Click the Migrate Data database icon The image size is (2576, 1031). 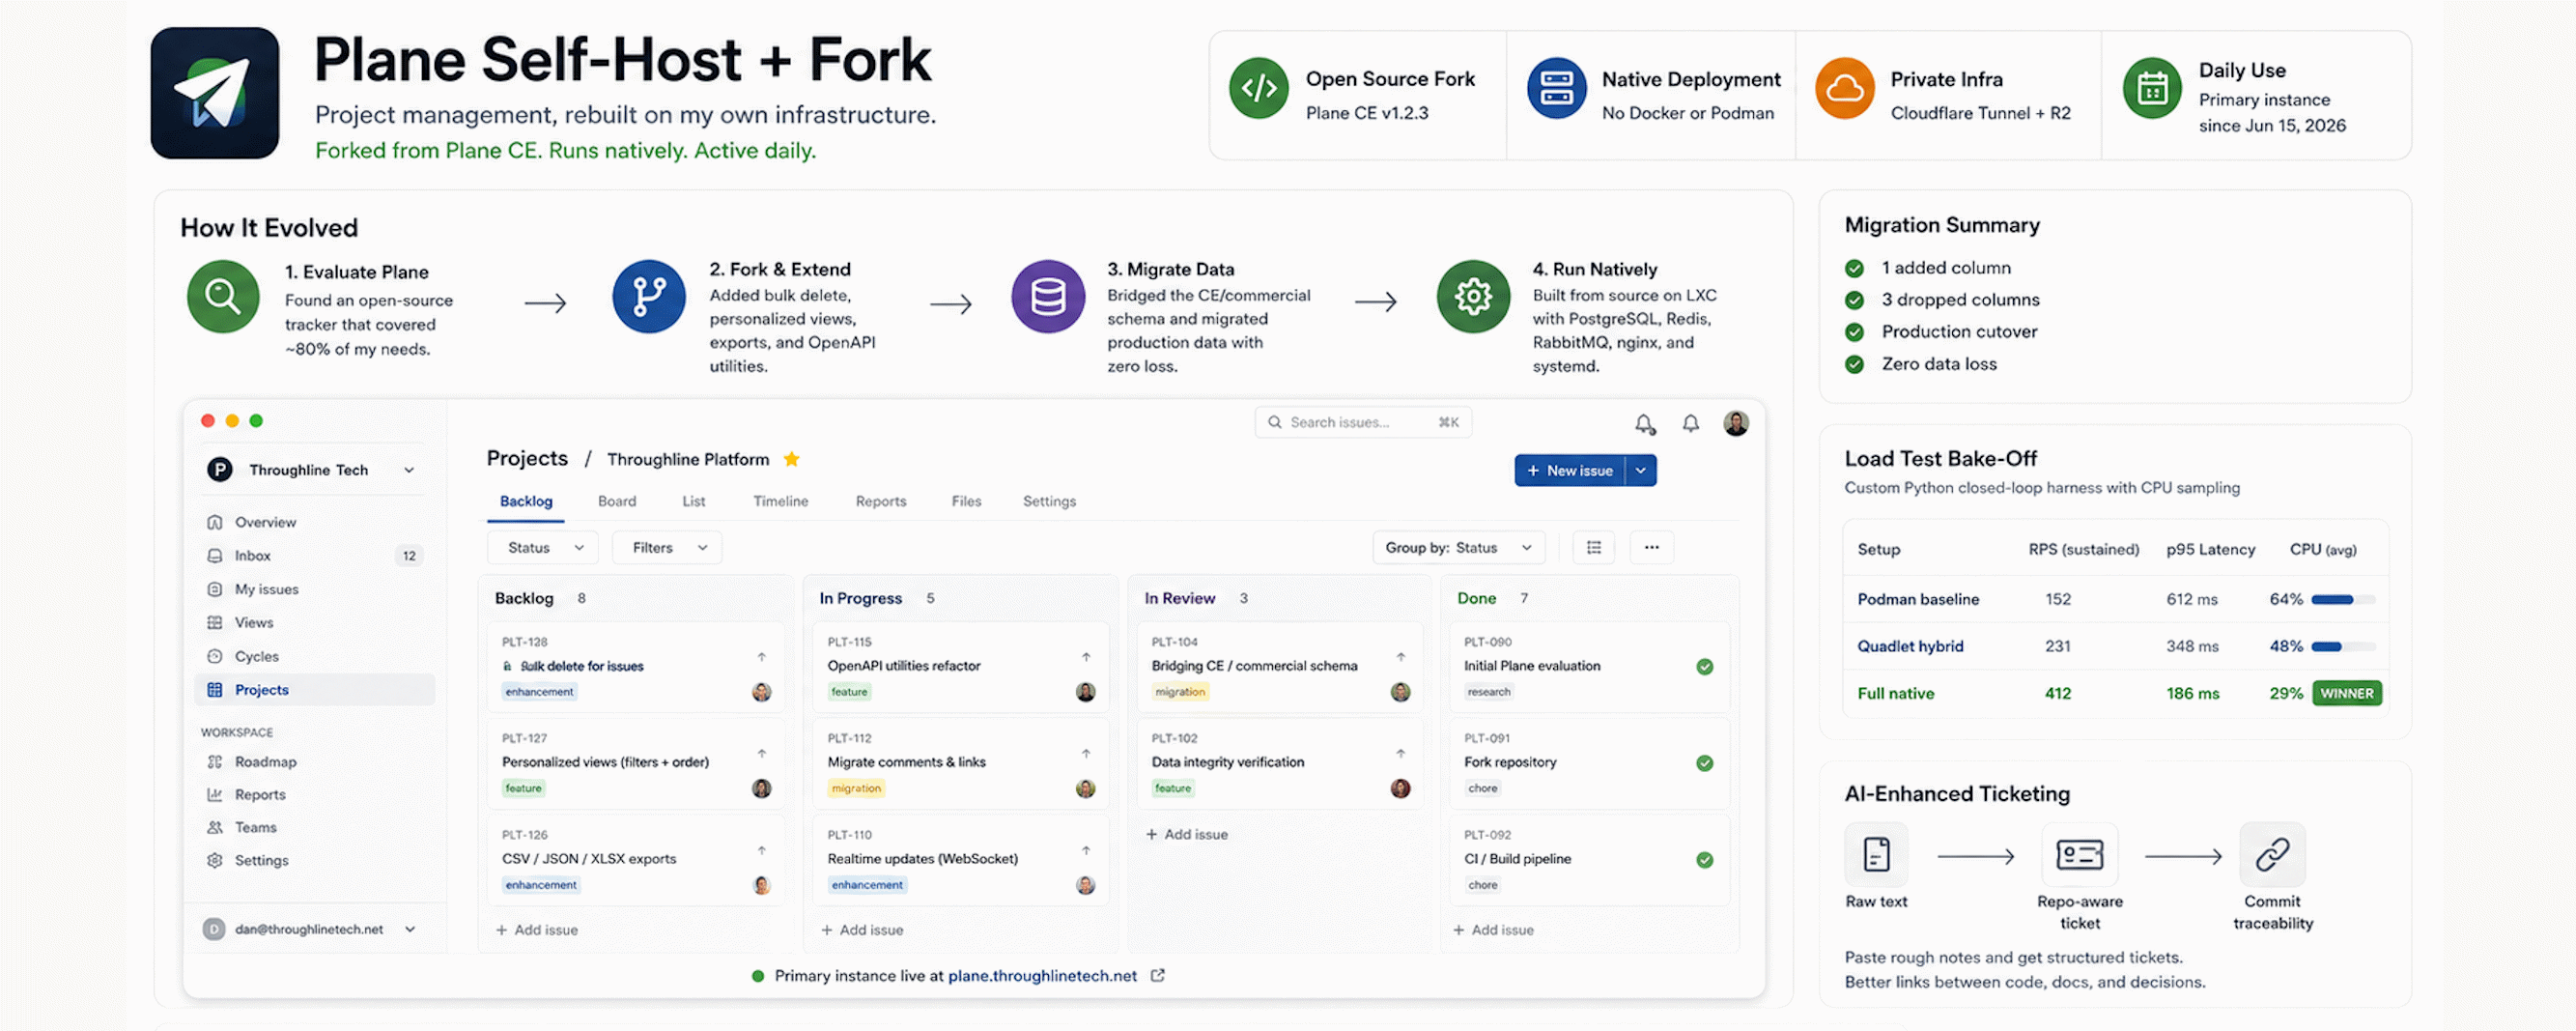pos(1047,297)
